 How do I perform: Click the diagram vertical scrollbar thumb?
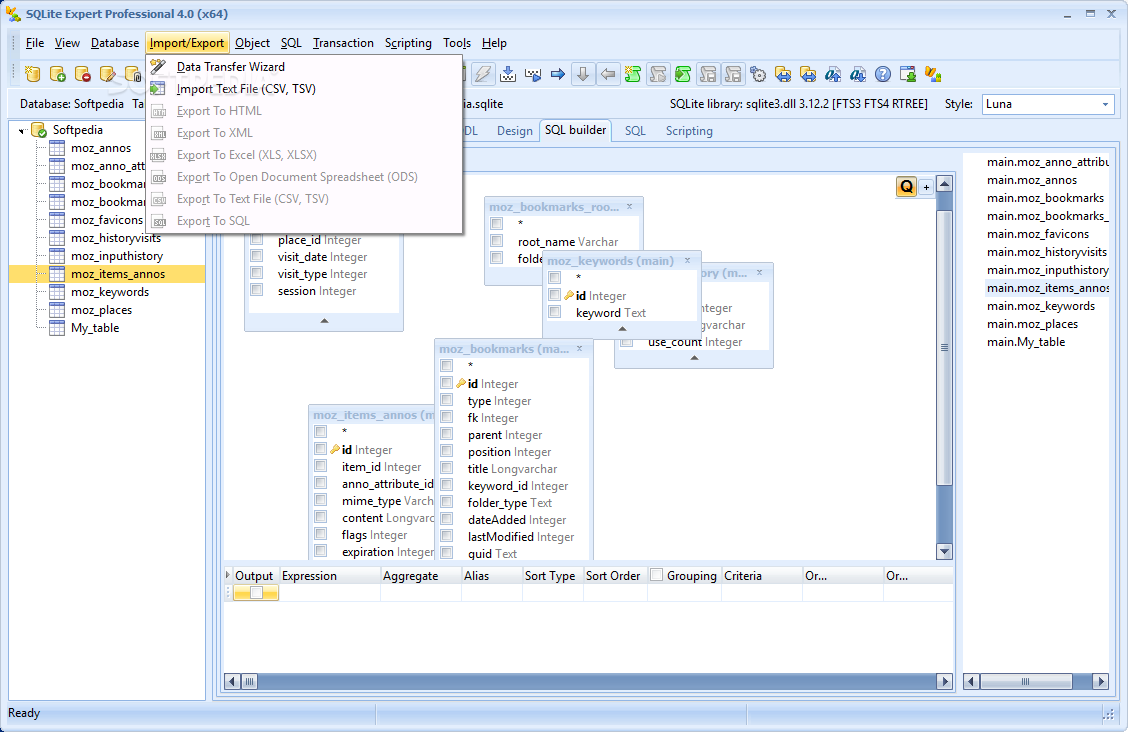point(945,347)
